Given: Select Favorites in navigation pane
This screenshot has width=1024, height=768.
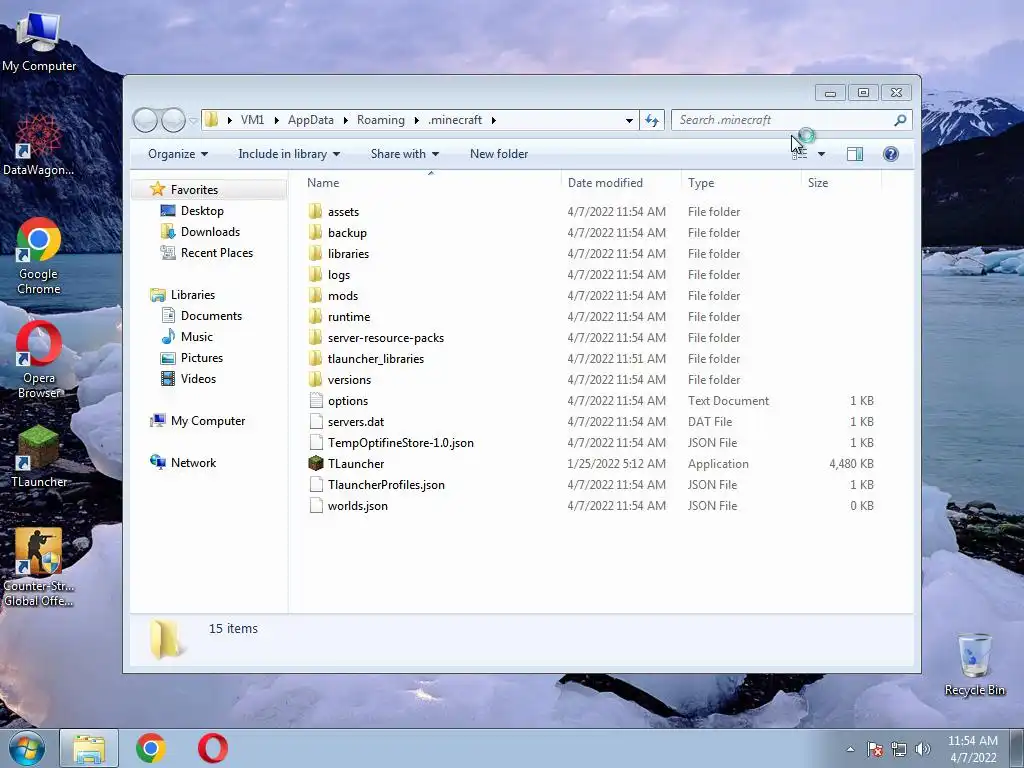Looking at the screenshot, I should click(194, 189).
